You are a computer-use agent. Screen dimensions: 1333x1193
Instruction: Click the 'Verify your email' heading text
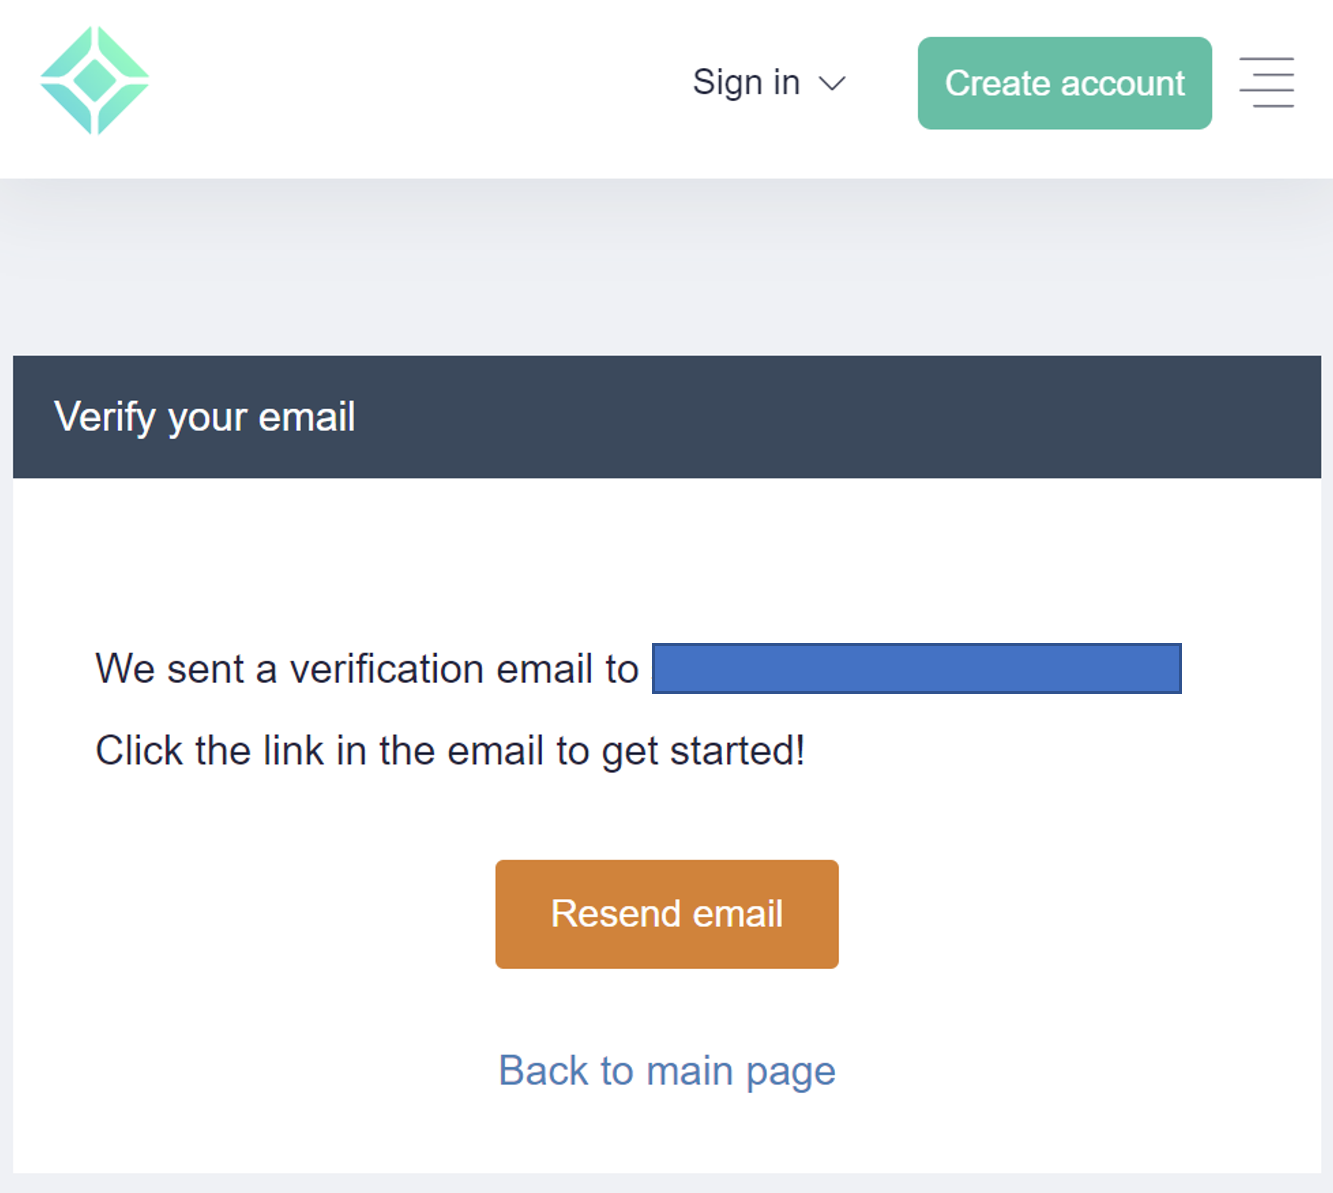pos(205,417)
